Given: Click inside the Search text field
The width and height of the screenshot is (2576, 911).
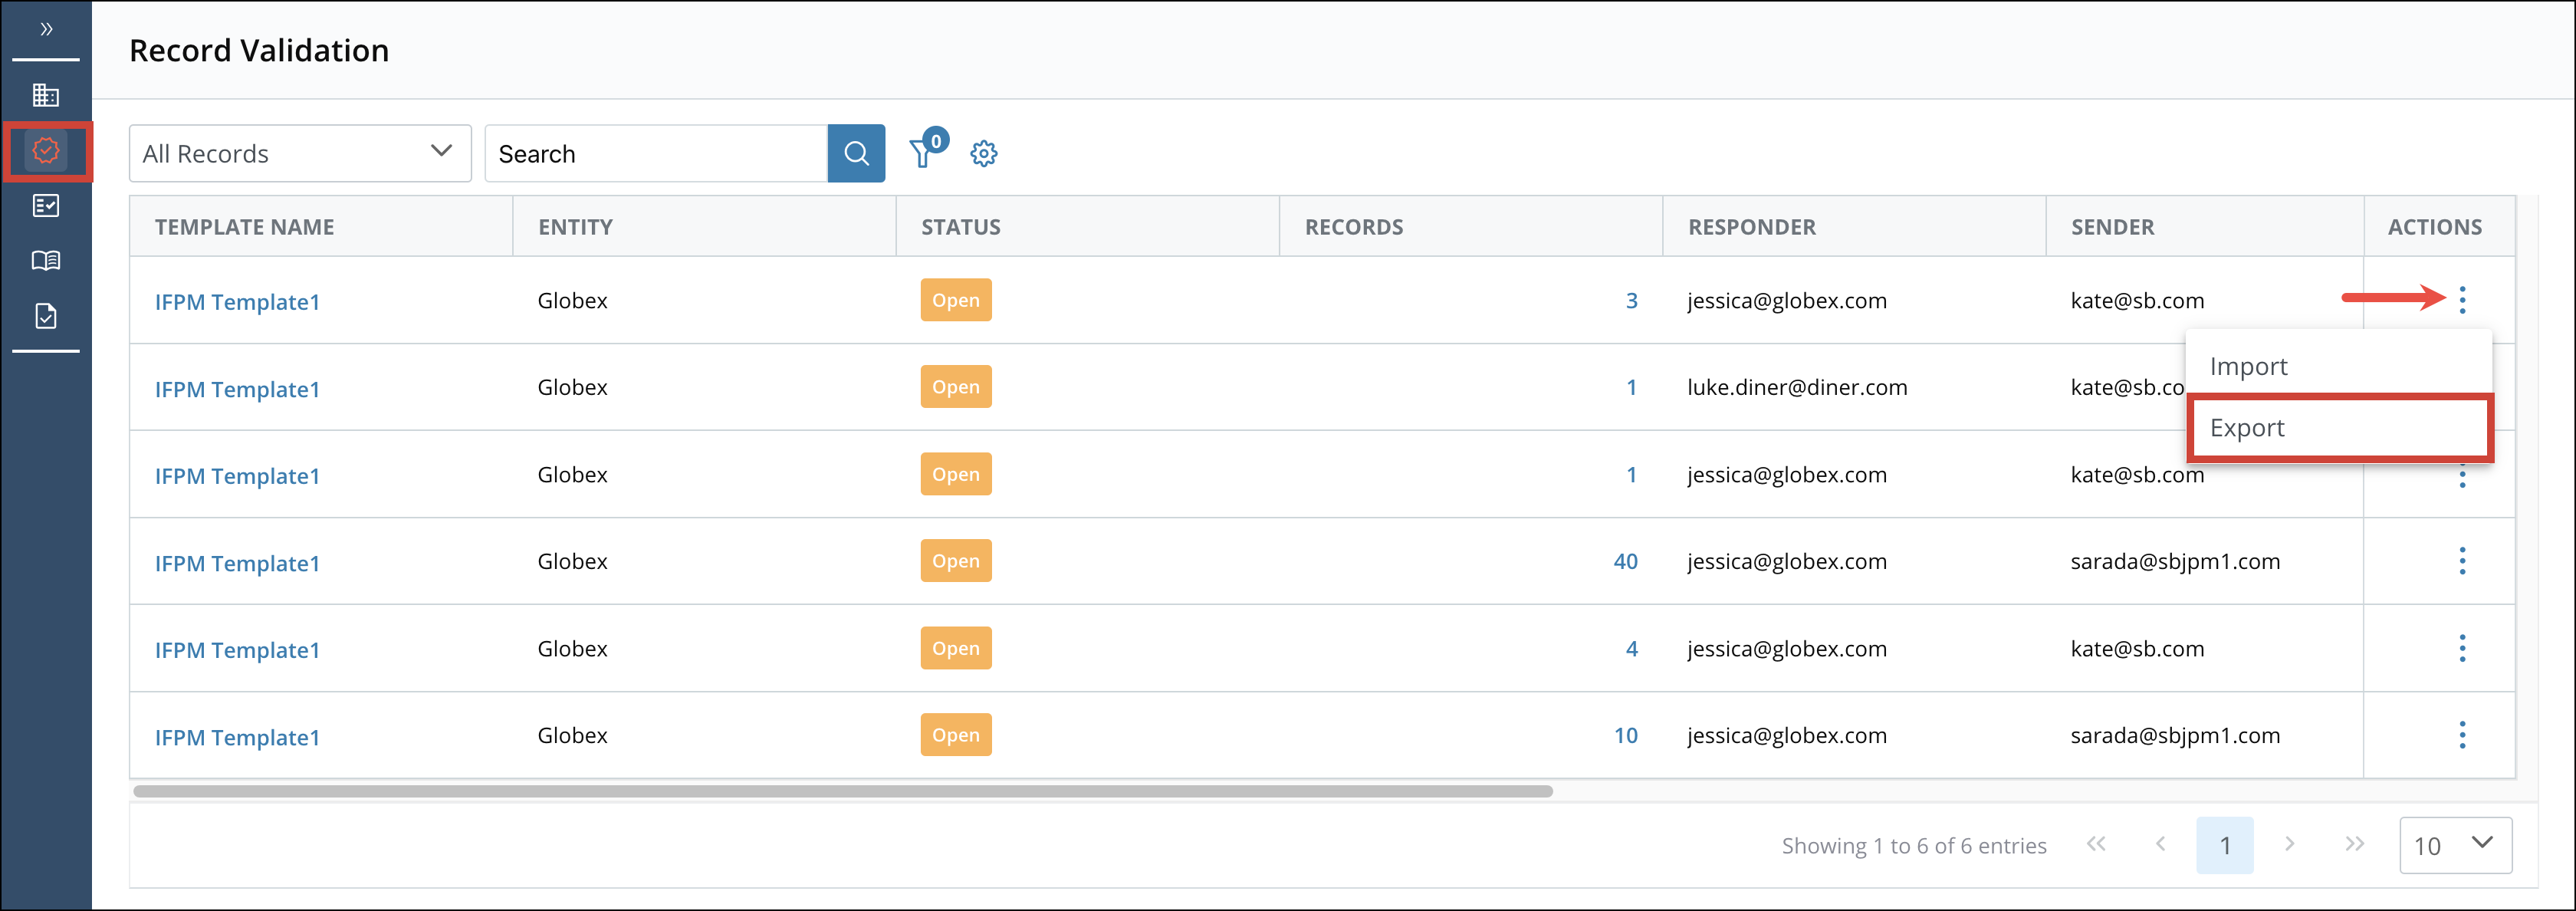Looking at the screenshot, I should (x=656, y=153).
